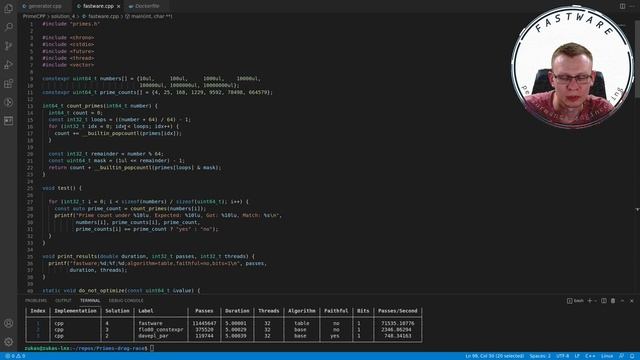The image size is (640, 360).
Task: Click line 25 void test() declaration
Action: point(62,188)
